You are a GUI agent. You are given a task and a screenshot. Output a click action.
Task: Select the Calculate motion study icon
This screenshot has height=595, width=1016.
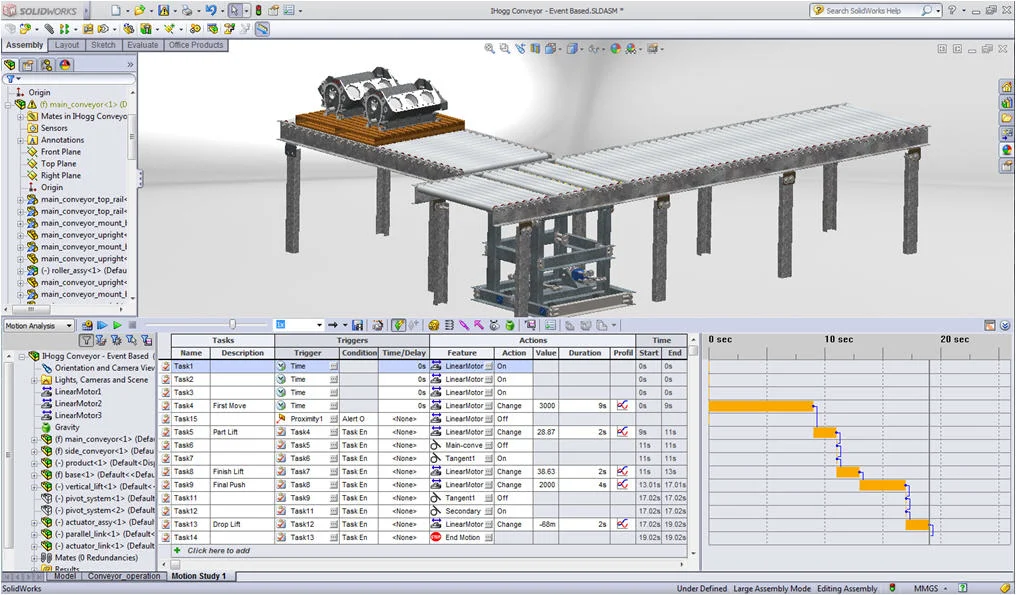coord(88,324)
